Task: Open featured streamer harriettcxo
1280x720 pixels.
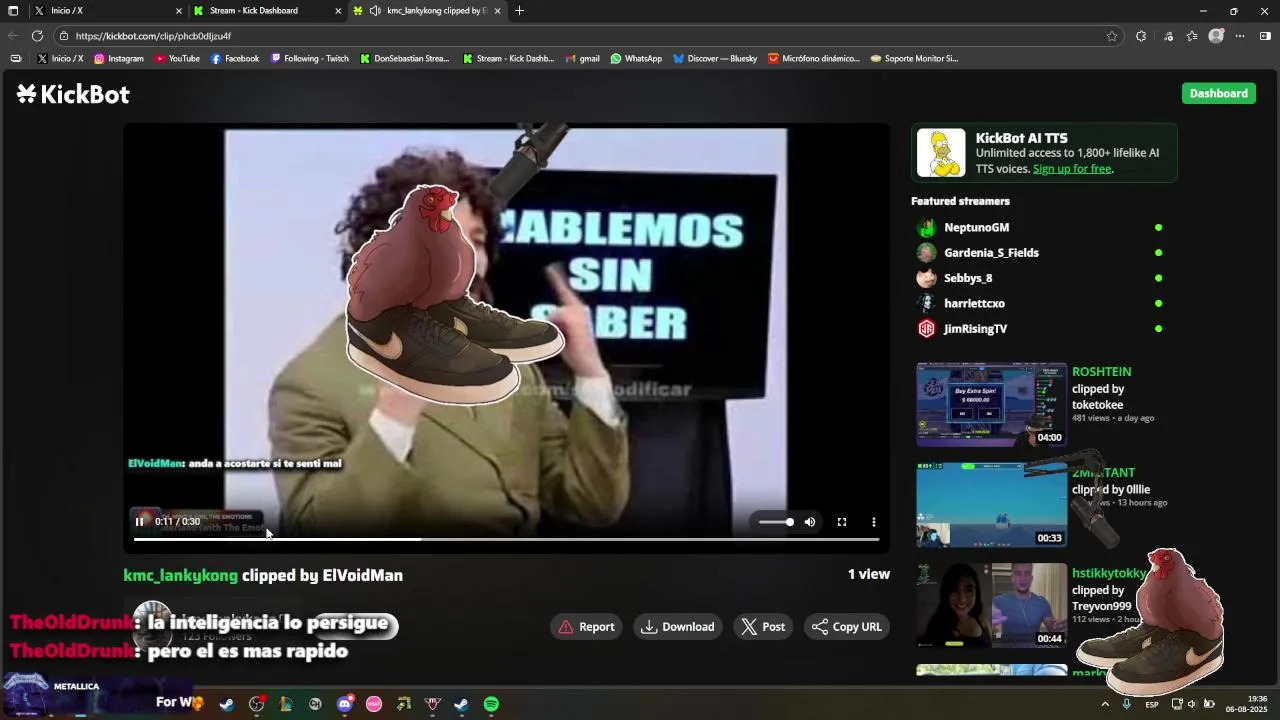Action: point(974,303)
